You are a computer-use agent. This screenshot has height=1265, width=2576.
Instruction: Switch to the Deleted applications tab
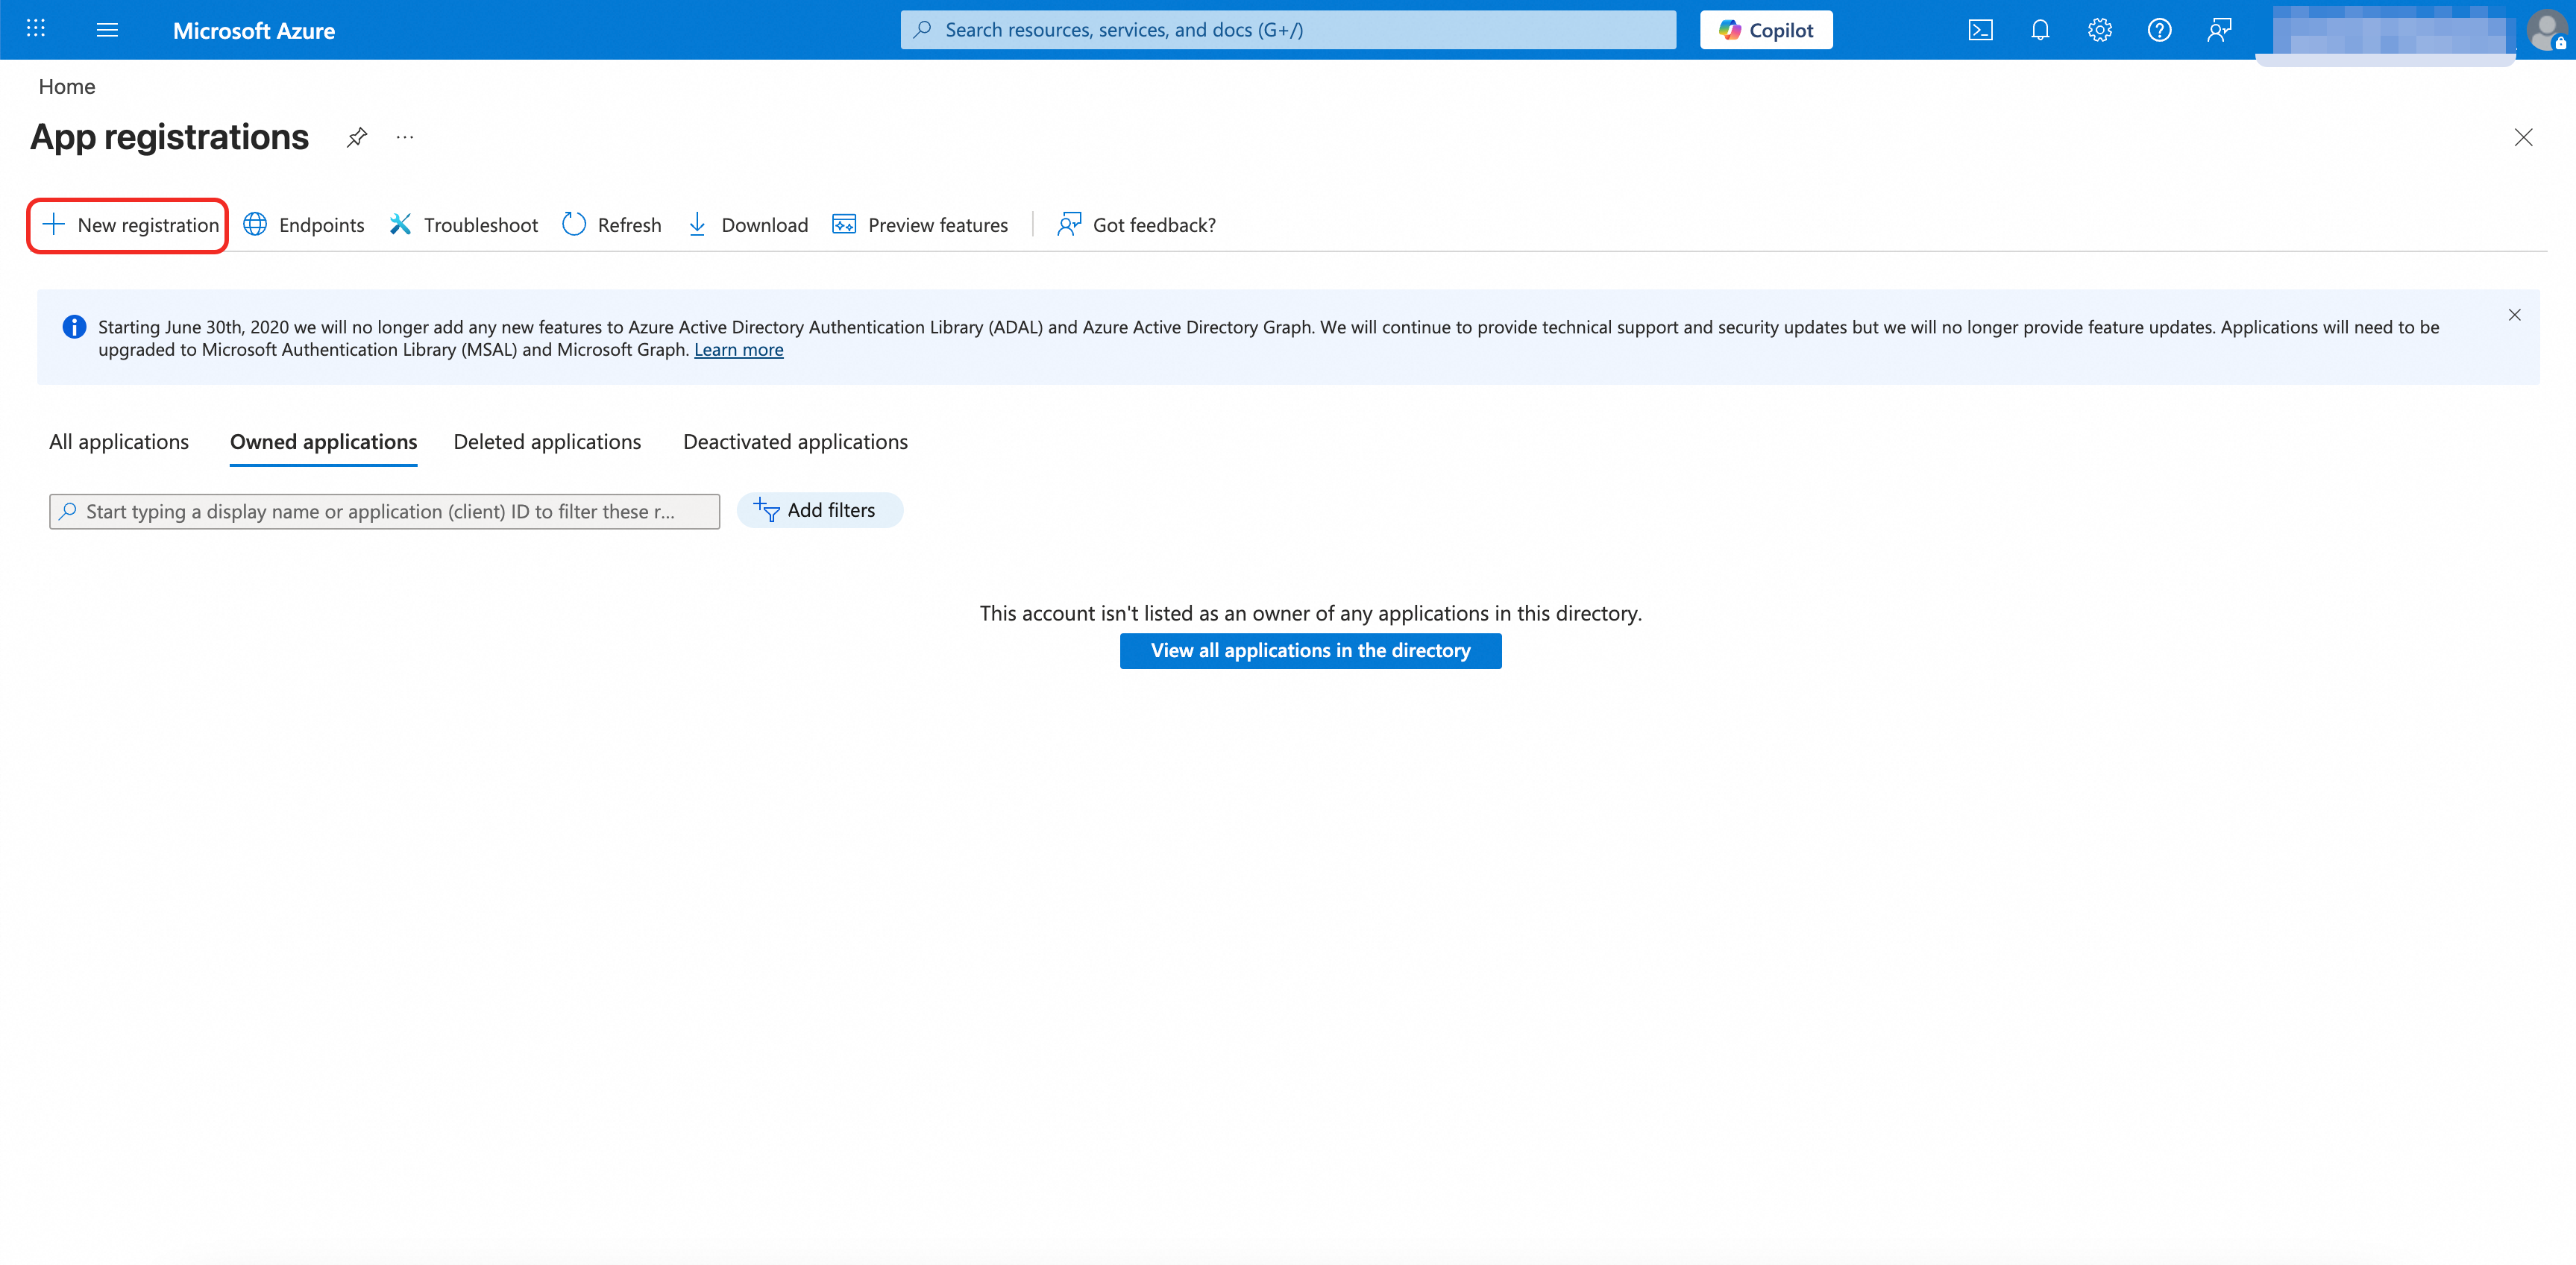547,442
